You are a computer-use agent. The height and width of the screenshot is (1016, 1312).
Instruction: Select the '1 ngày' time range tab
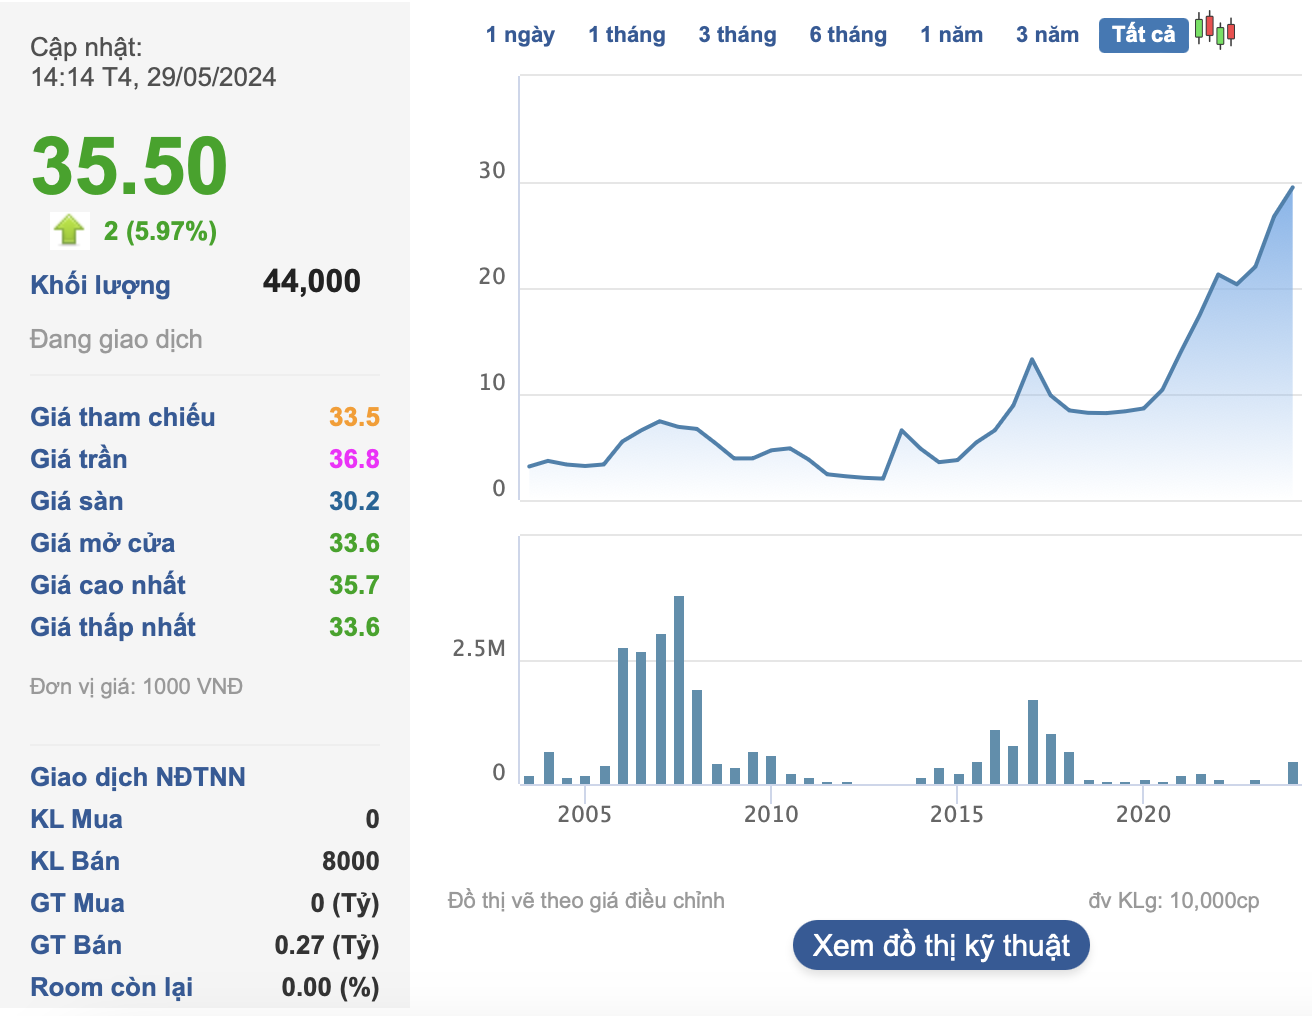tap(520, 35)
